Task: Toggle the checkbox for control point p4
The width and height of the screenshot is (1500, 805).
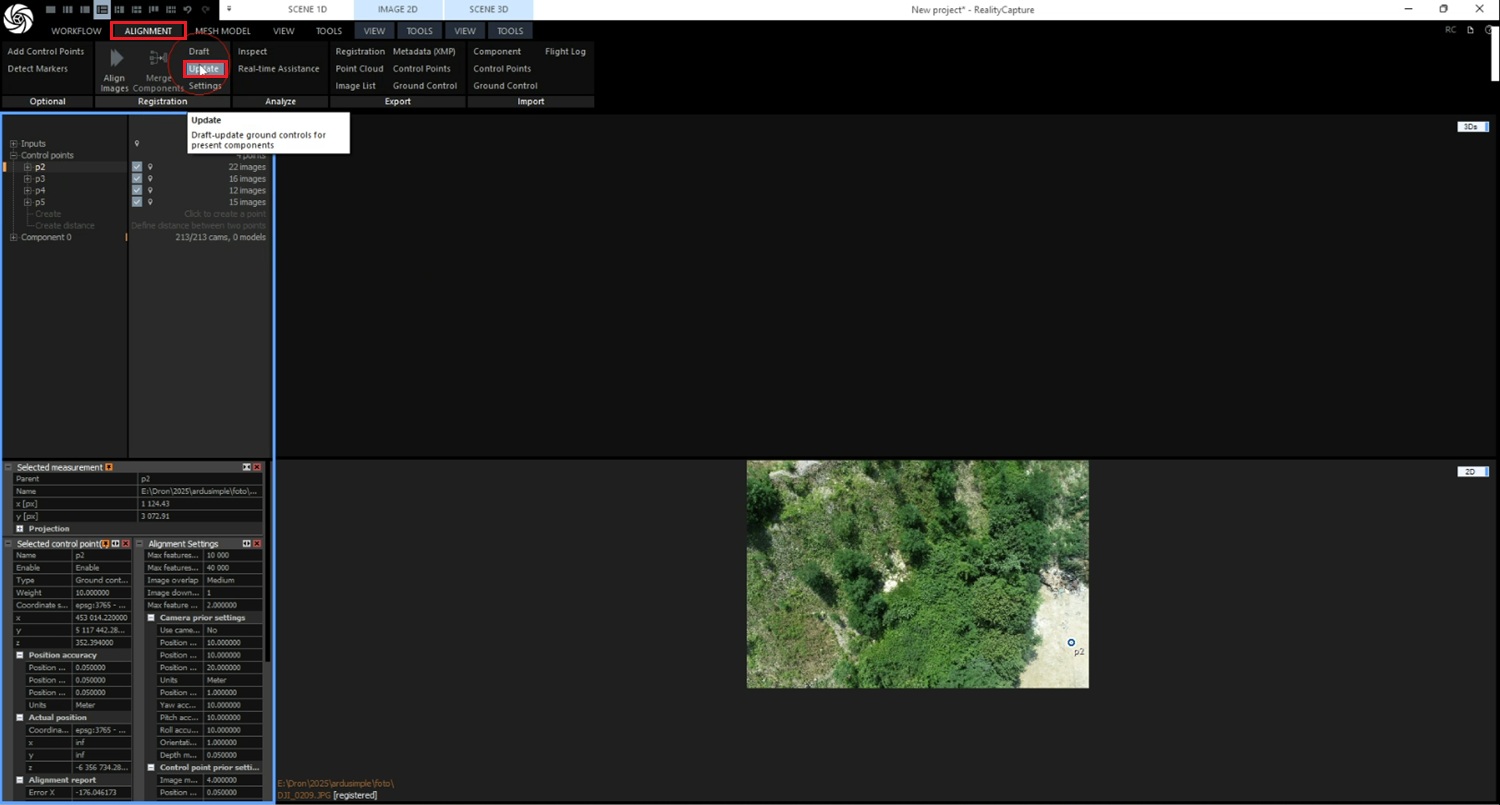Action: (x=137, y=190)
